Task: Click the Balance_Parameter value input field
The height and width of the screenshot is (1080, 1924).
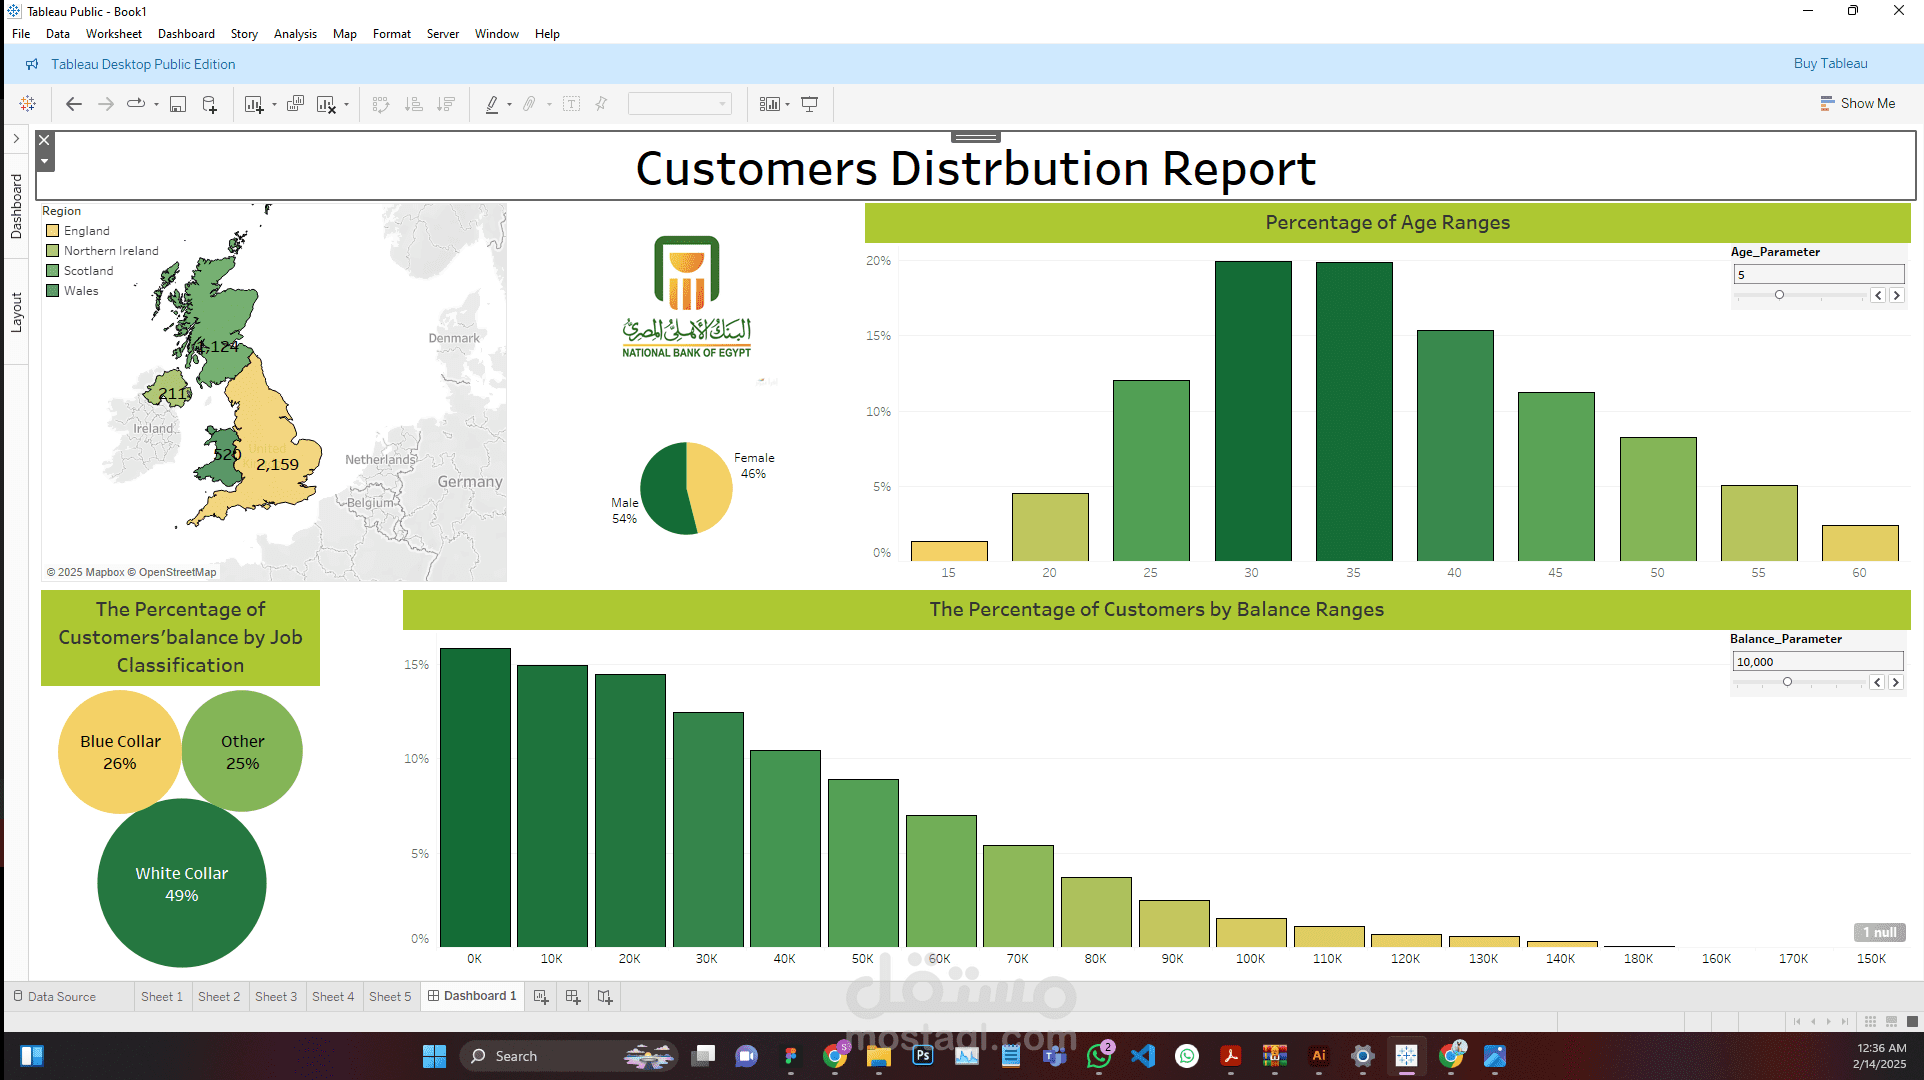Action: (1817, 661)
